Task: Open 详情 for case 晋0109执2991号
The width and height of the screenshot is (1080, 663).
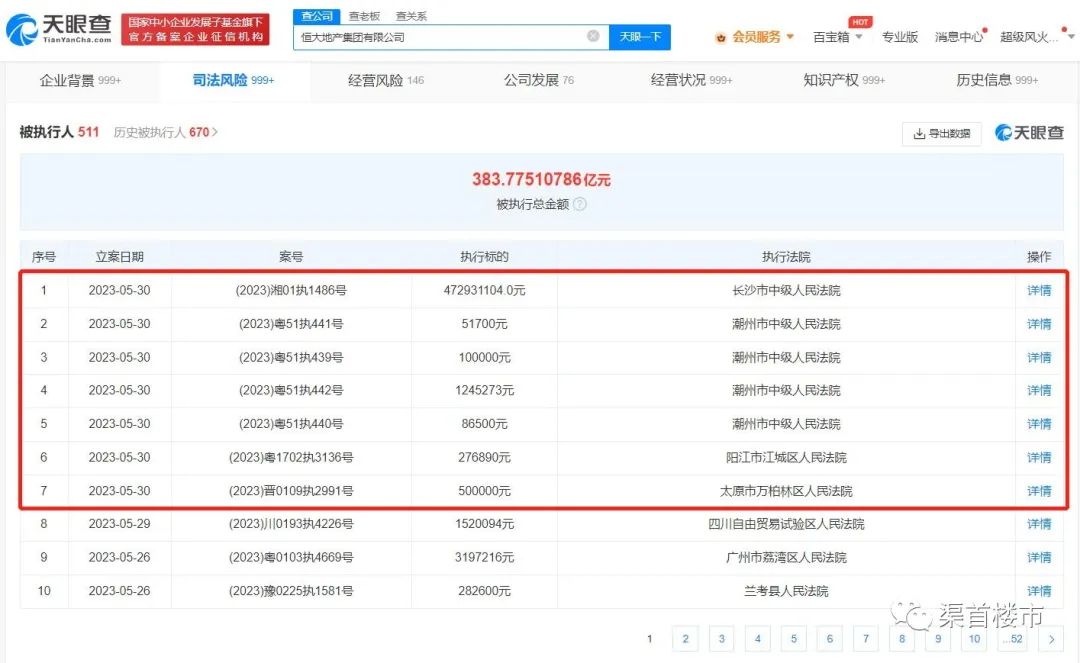Action: click(1039, 491)
